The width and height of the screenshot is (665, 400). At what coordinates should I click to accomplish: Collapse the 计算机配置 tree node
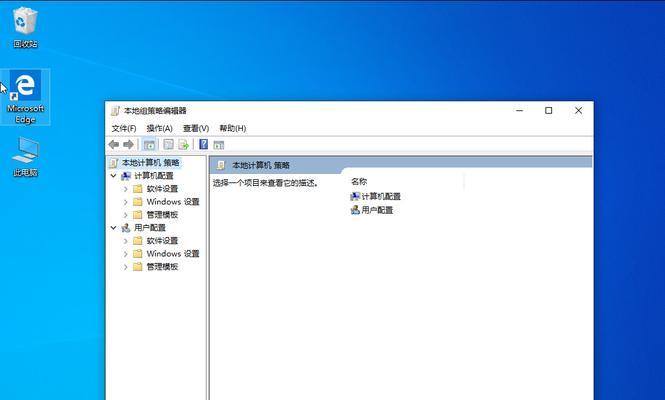[113, 176]
